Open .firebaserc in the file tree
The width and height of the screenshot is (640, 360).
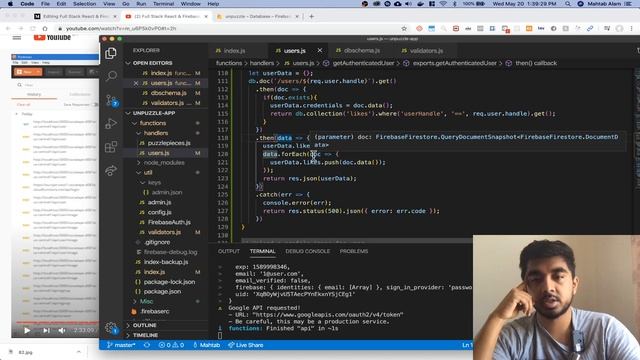pyautogui.click(x=155, y=311)
